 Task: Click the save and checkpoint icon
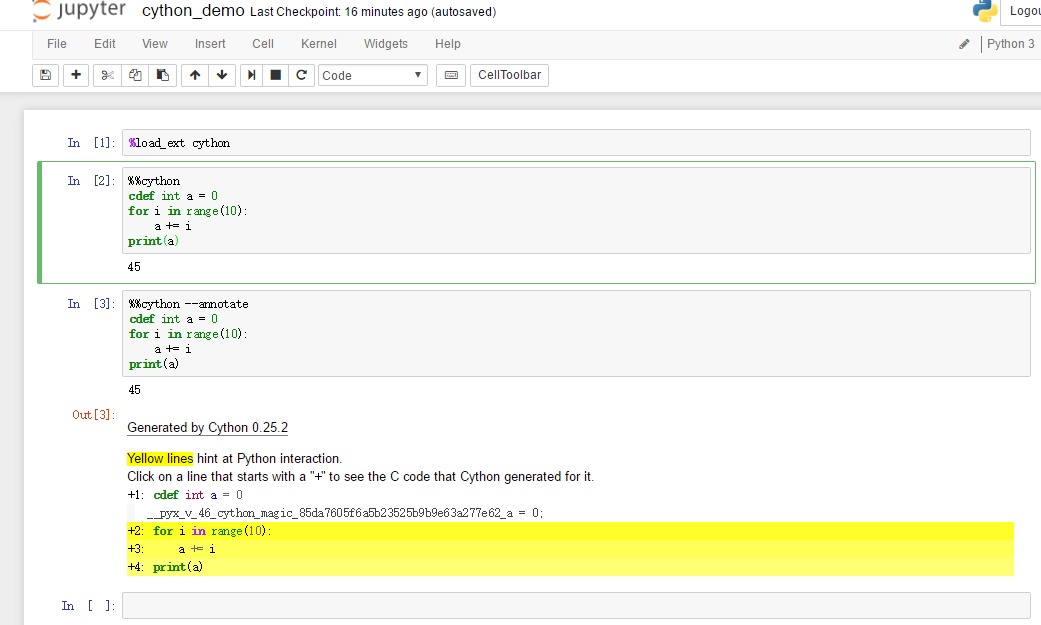[45, 75]
